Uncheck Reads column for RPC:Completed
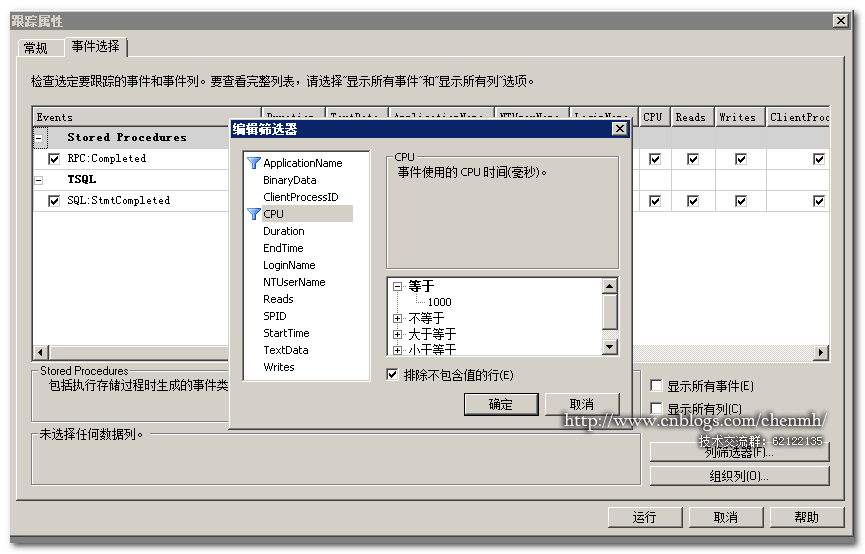Viewport: 865px width, 554px height. pos(693,159)
